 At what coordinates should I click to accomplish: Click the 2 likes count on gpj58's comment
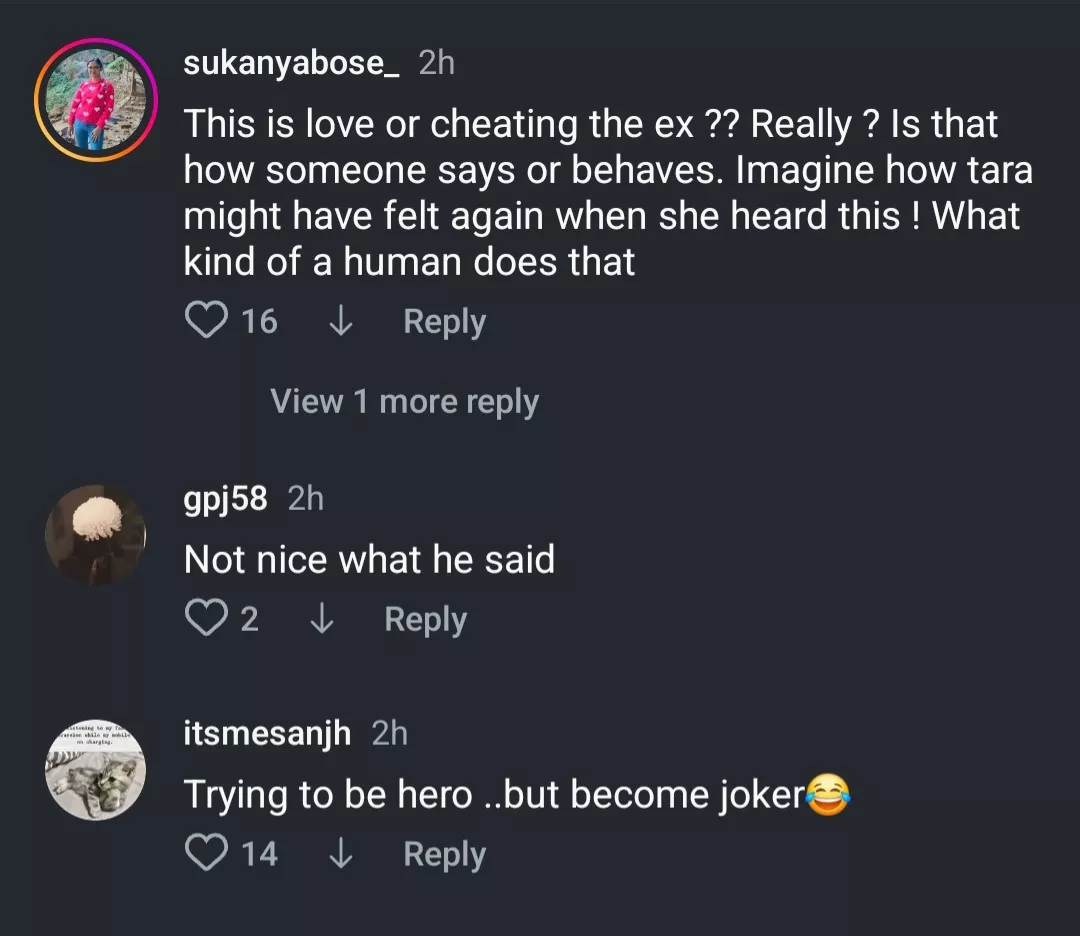coord(249,619)
